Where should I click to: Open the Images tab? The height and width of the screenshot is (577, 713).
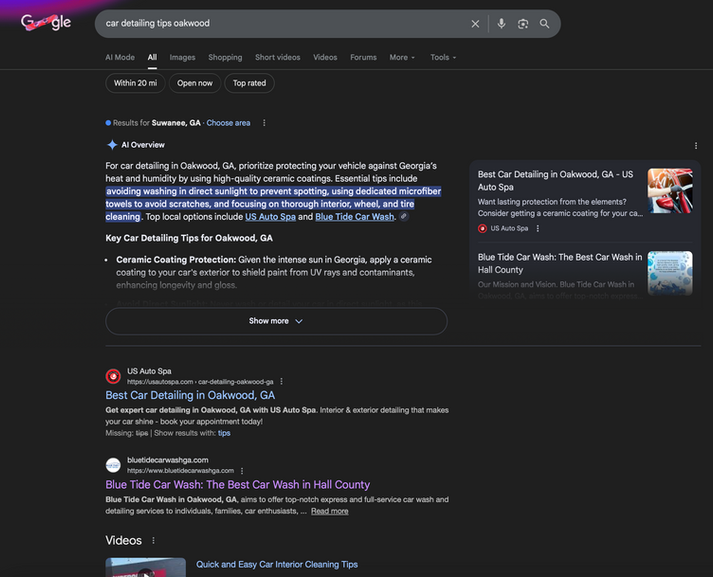click(x=182, y=57)
